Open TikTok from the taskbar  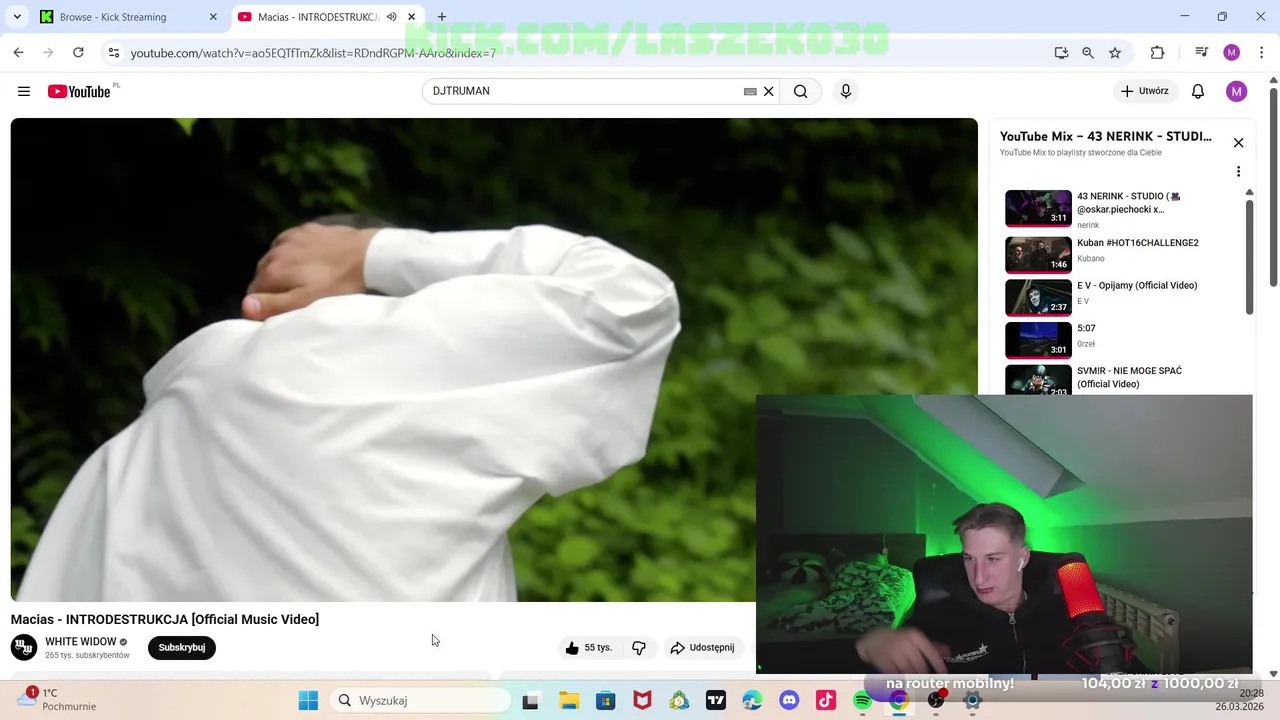[x=826, y=701]
